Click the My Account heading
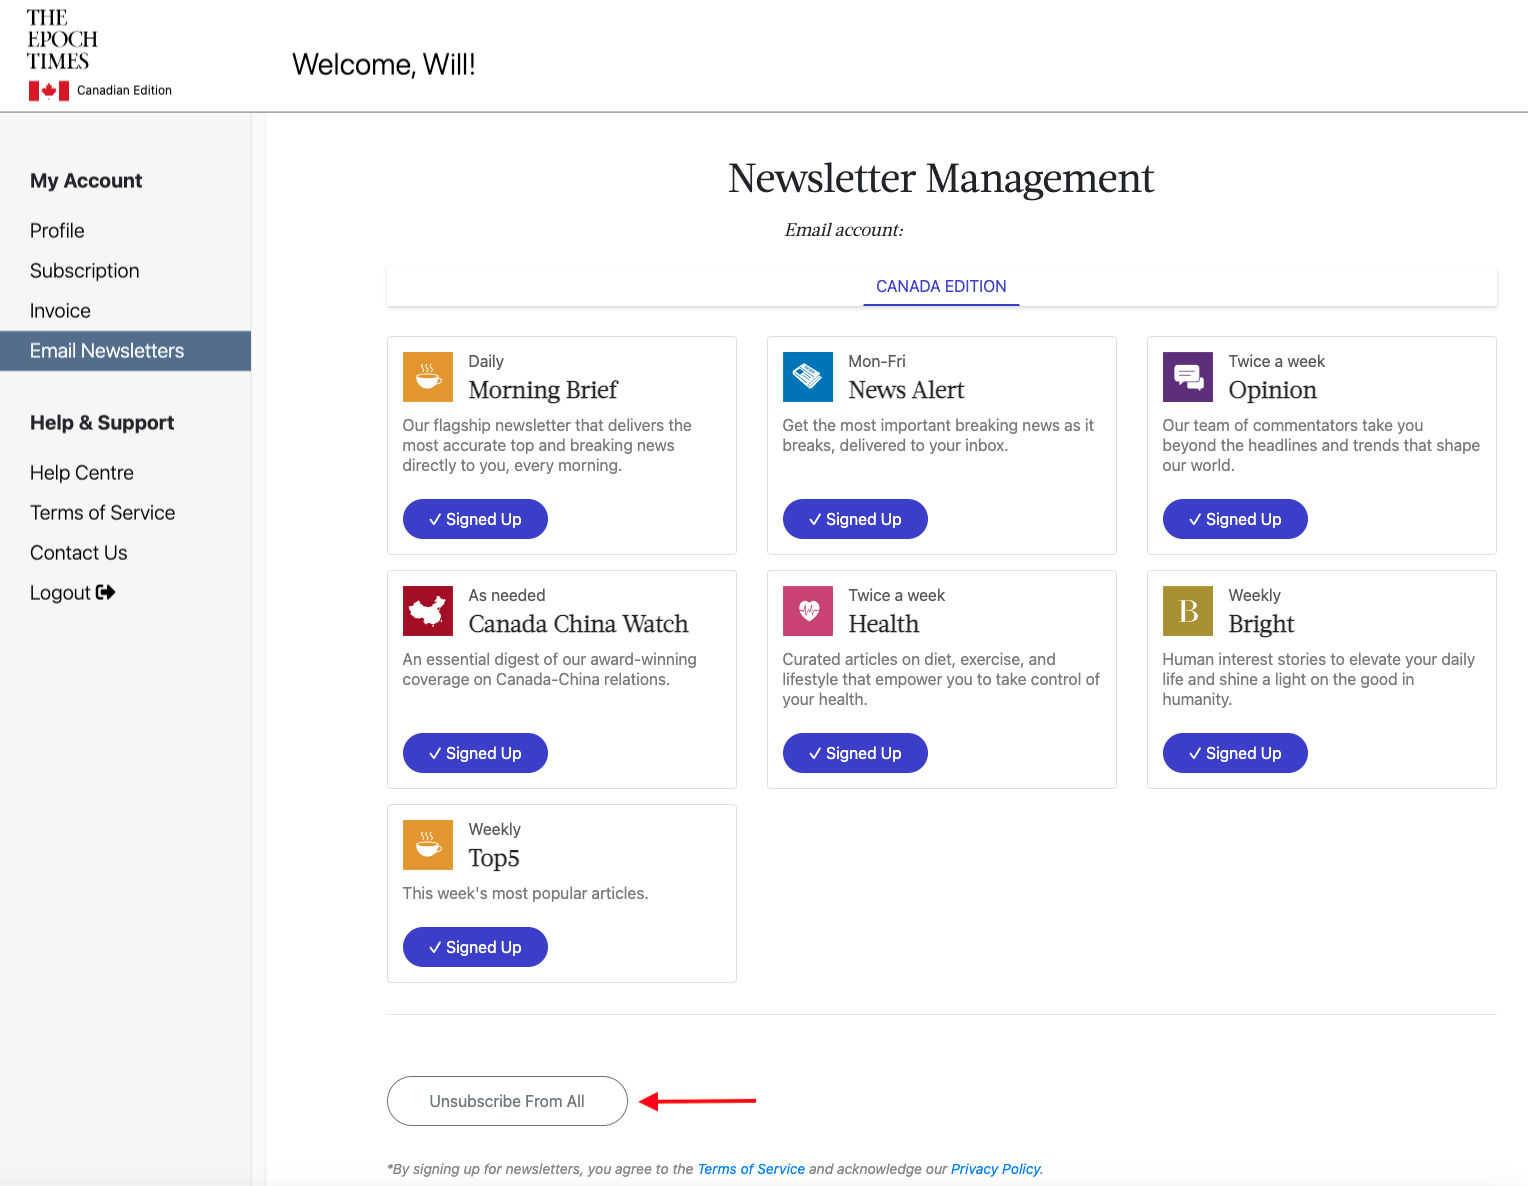This screenshot has width=1528, height=1186. click(86, 181)
